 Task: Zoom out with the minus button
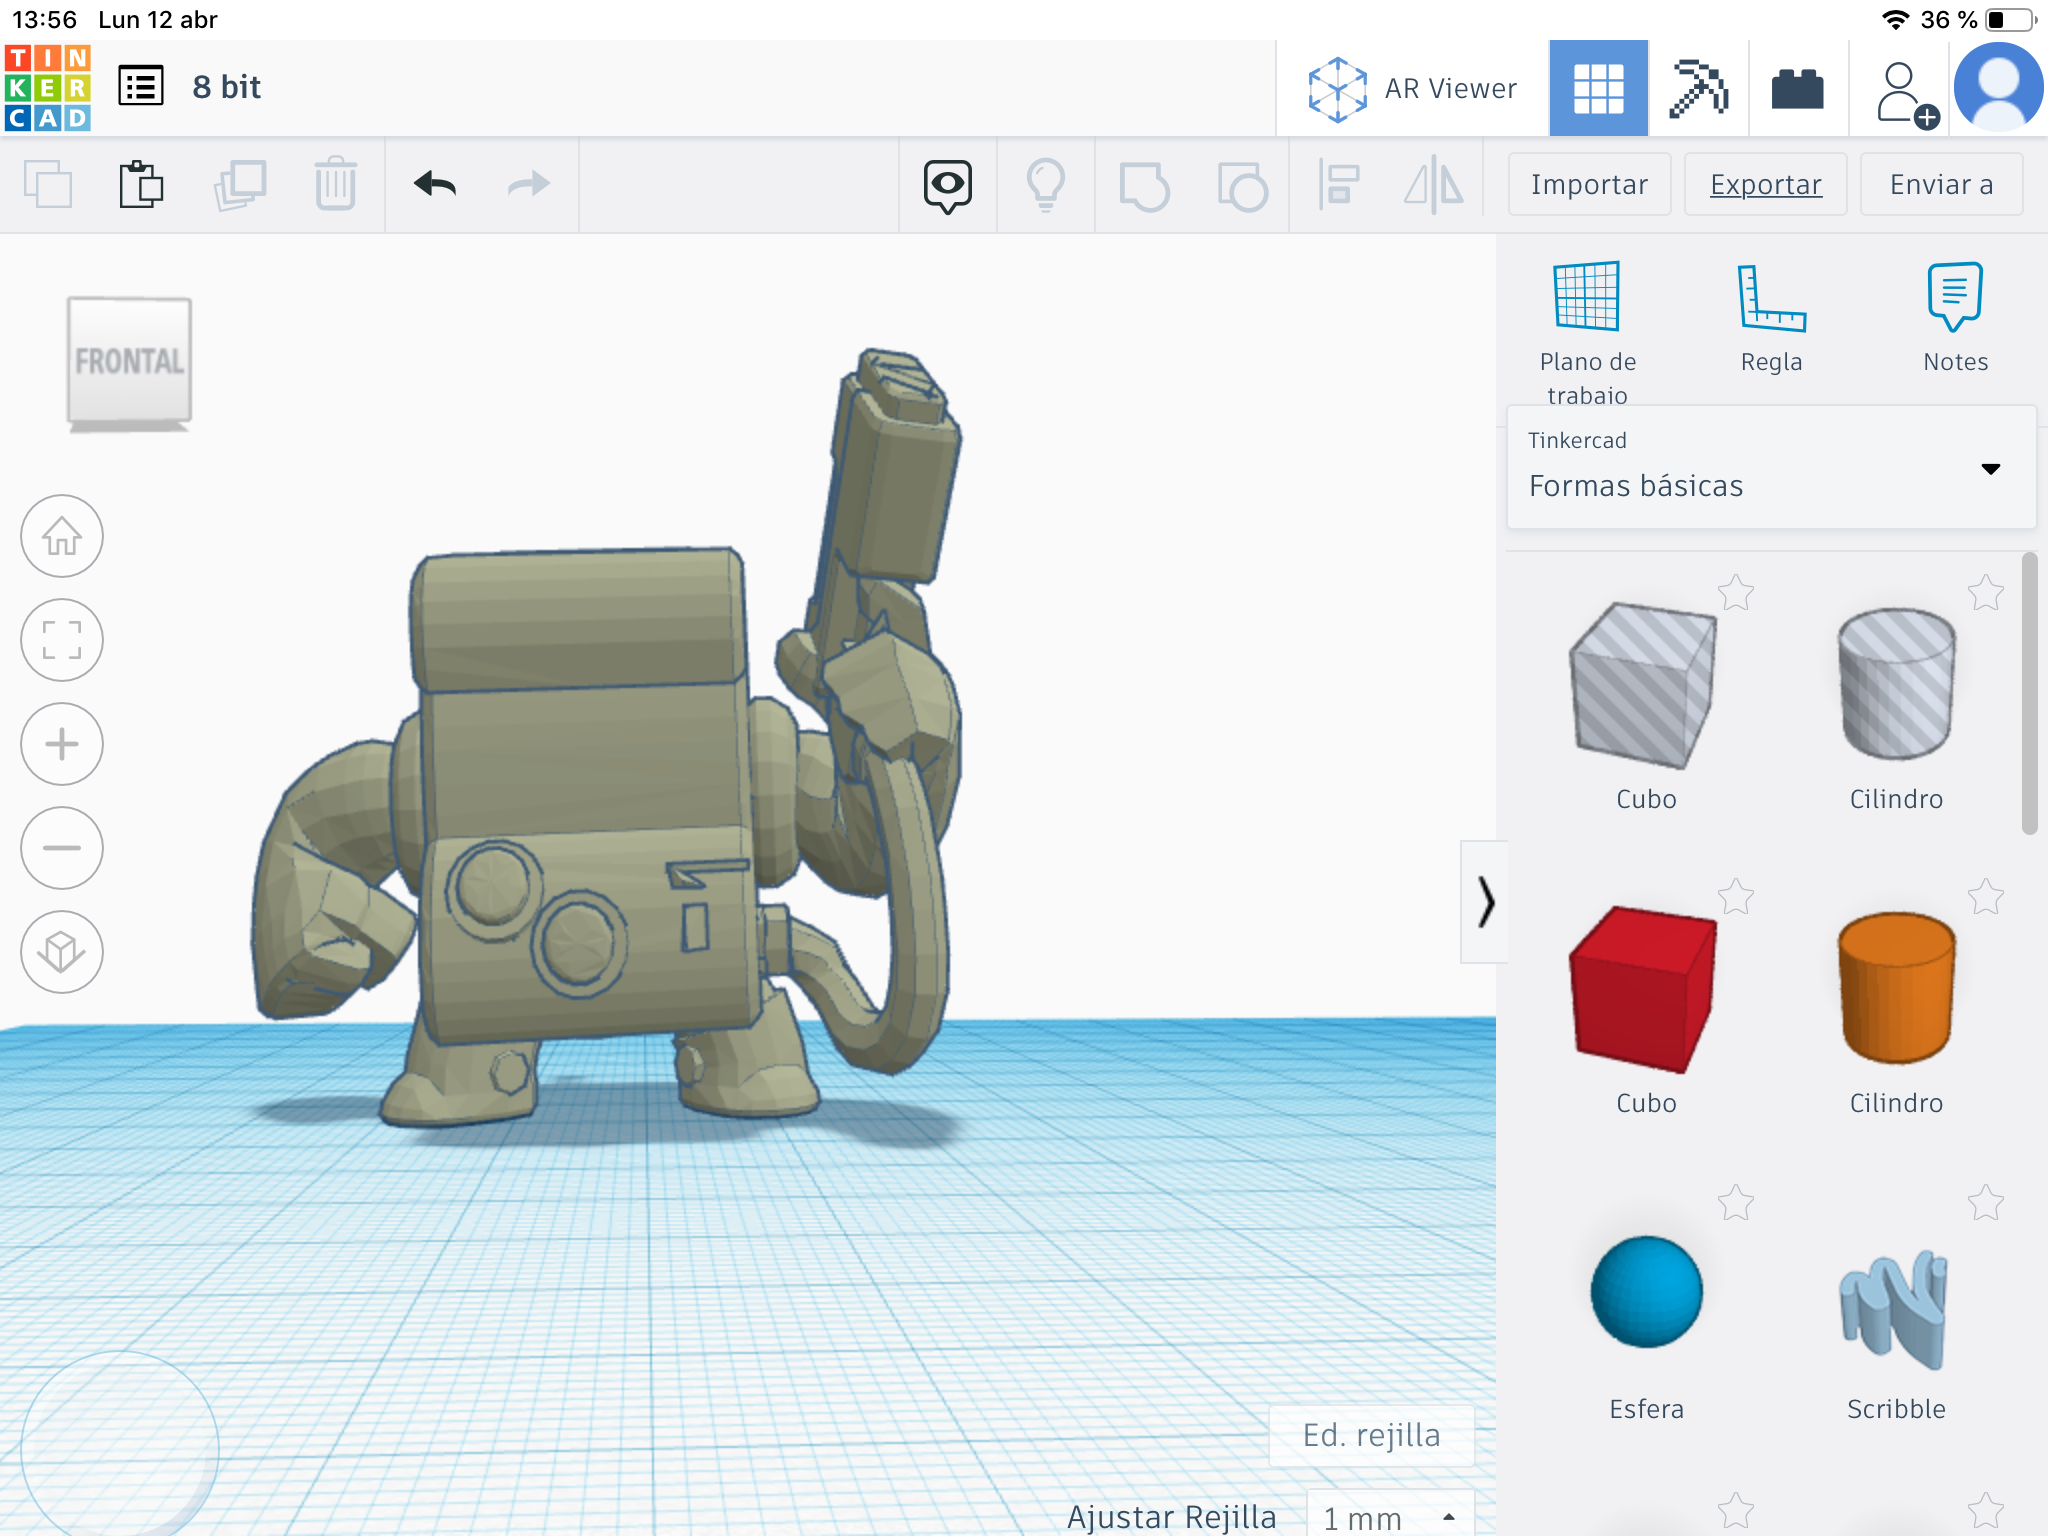[x=62, y=848]
